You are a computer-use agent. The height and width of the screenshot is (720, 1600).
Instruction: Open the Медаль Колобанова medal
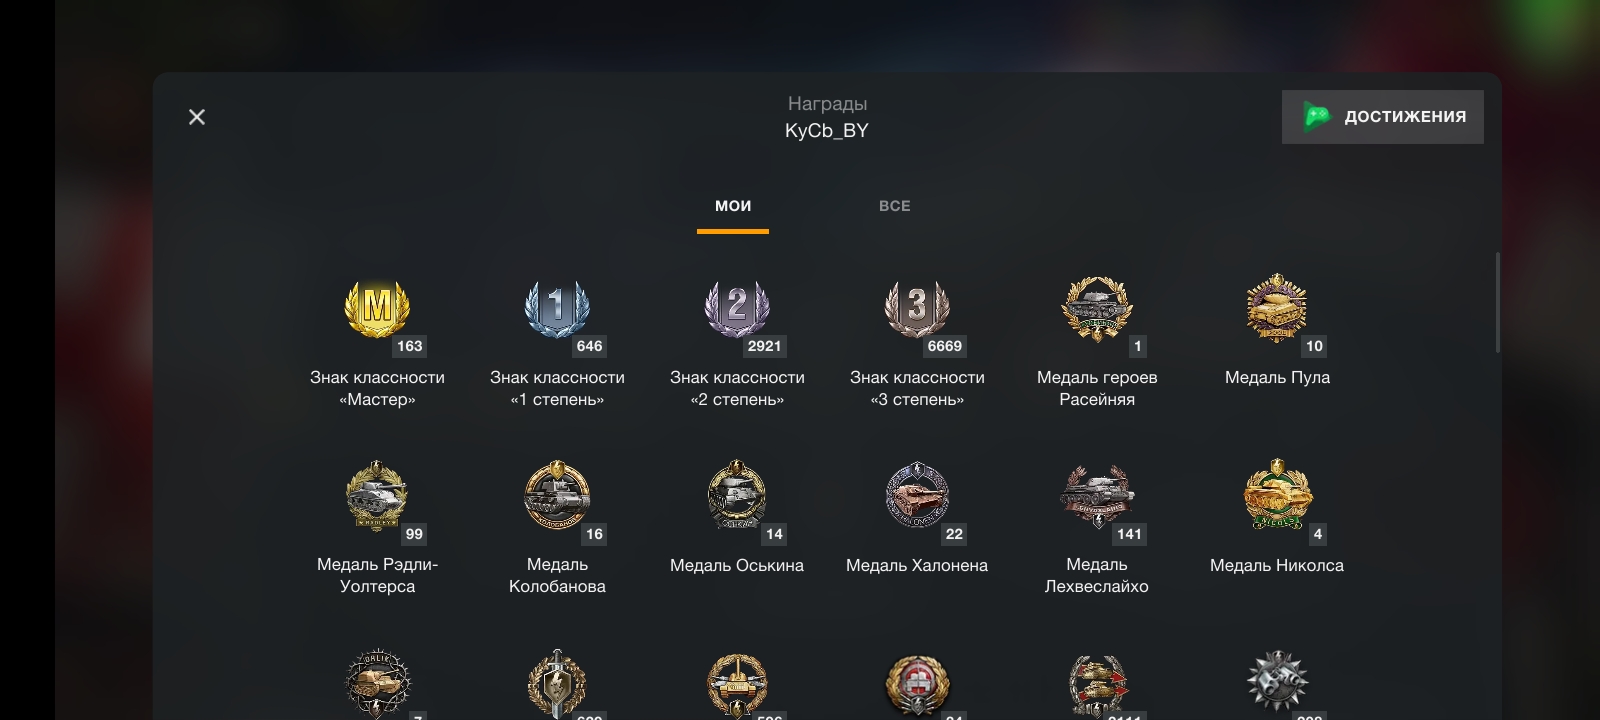[x=557, y=496]
